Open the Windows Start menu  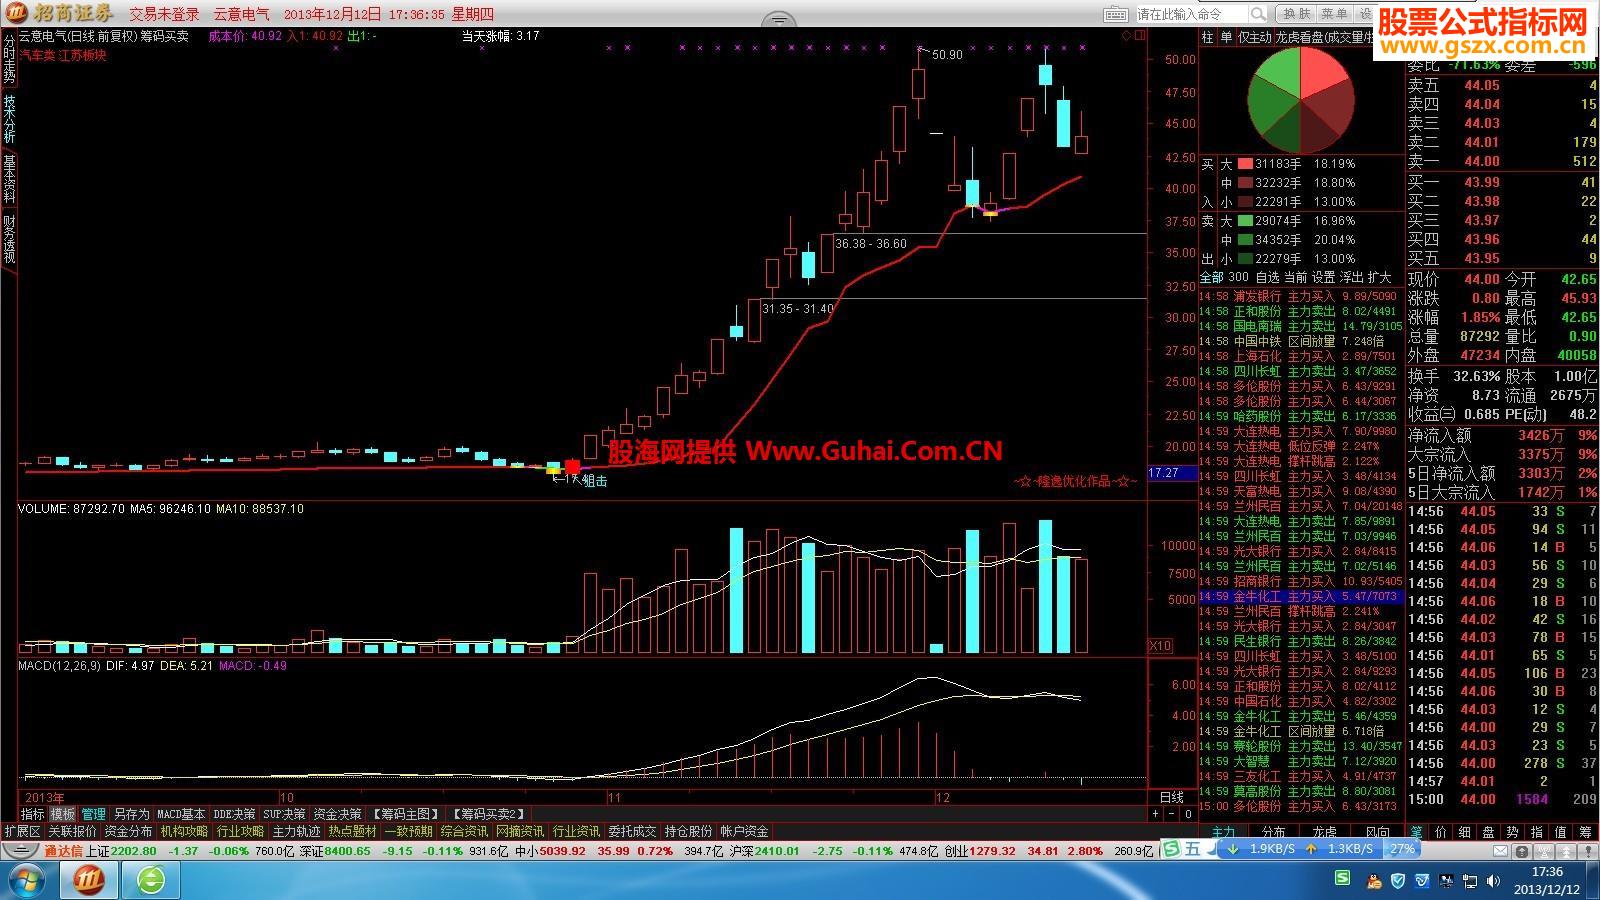point(27,880)
